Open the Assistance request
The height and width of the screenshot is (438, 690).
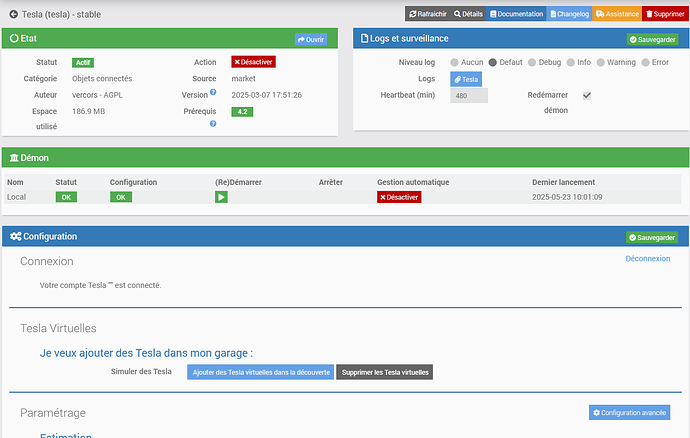617,14
